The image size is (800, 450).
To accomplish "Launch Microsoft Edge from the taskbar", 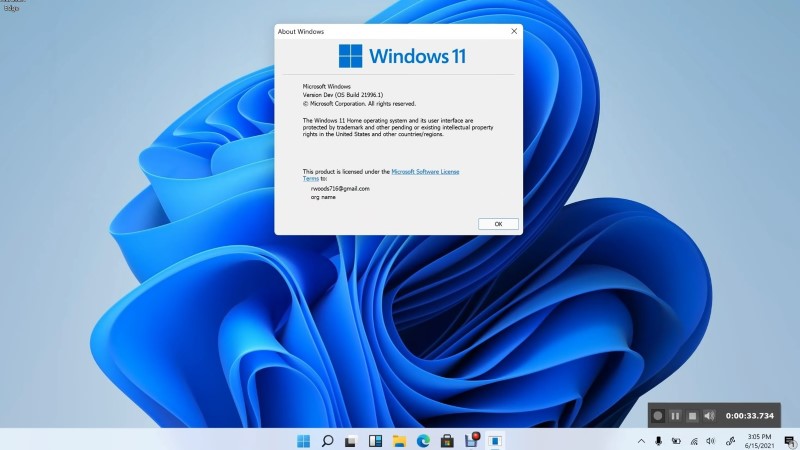I will point(424,440).
